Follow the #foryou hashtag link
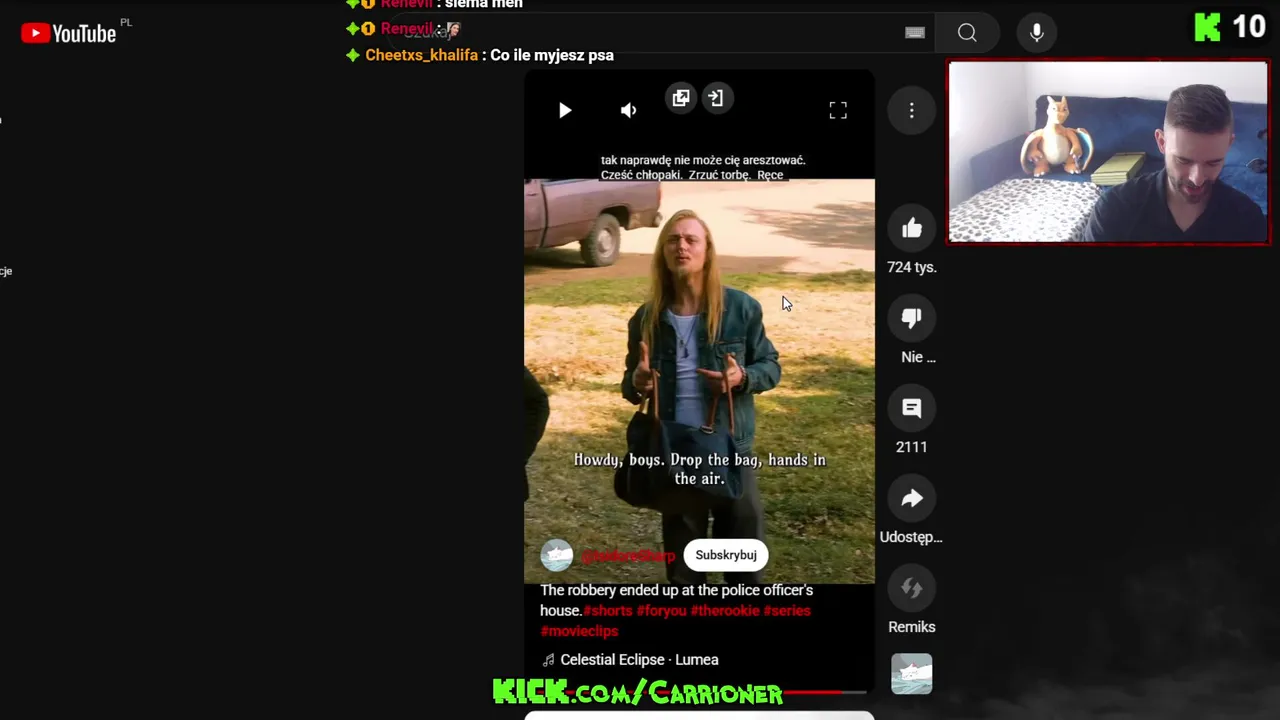The image size is (1280, 720). coord(662,610)
